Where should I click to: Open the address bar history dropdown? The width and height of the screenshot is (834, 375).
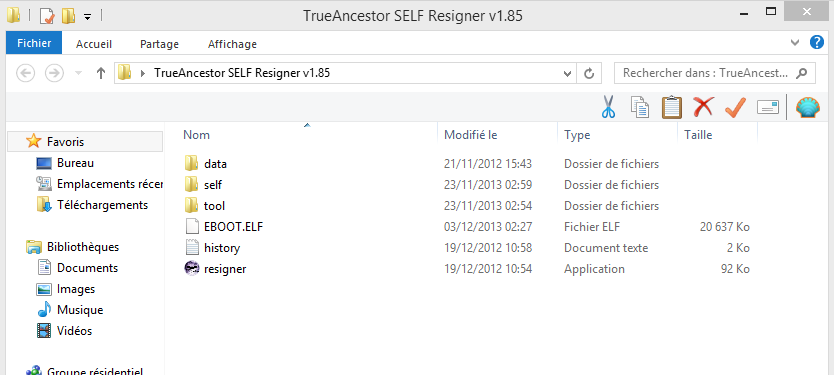point(568,73)
